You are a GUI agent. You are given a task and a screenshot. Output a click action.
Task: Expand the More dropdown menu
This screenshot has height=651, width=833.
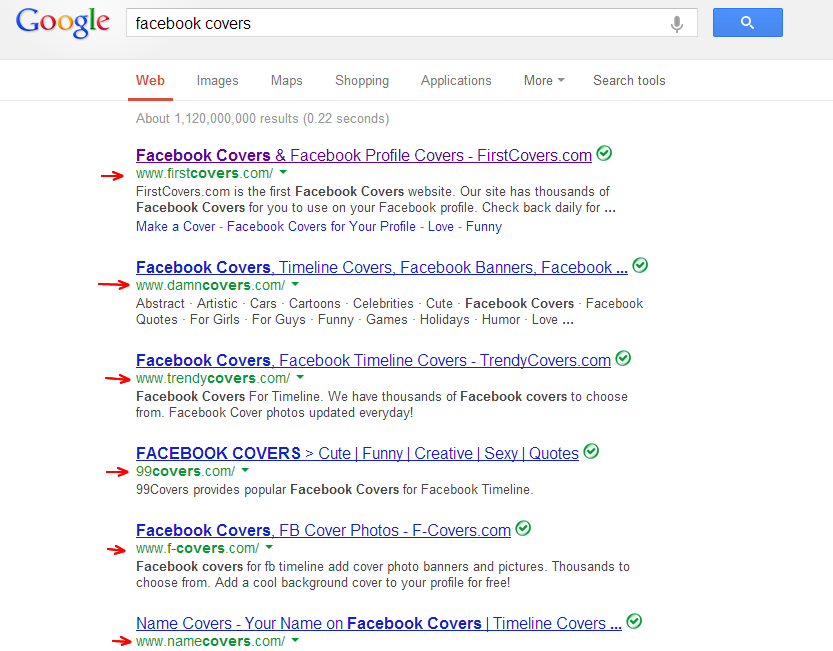pyautogui.click(x=544, y=80)
